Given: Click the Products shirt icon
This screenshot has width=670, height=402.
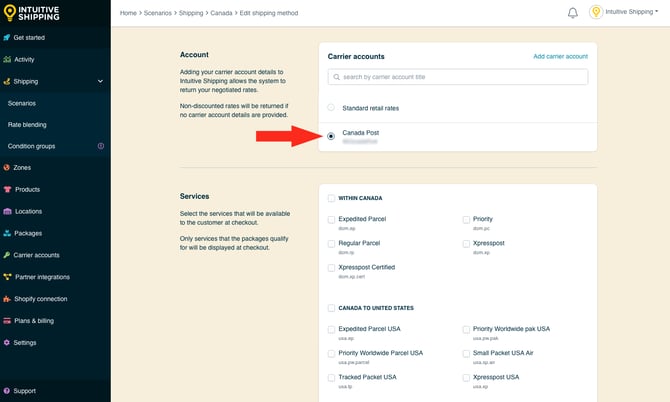Looking at the screenshot, I should (7, 189).
